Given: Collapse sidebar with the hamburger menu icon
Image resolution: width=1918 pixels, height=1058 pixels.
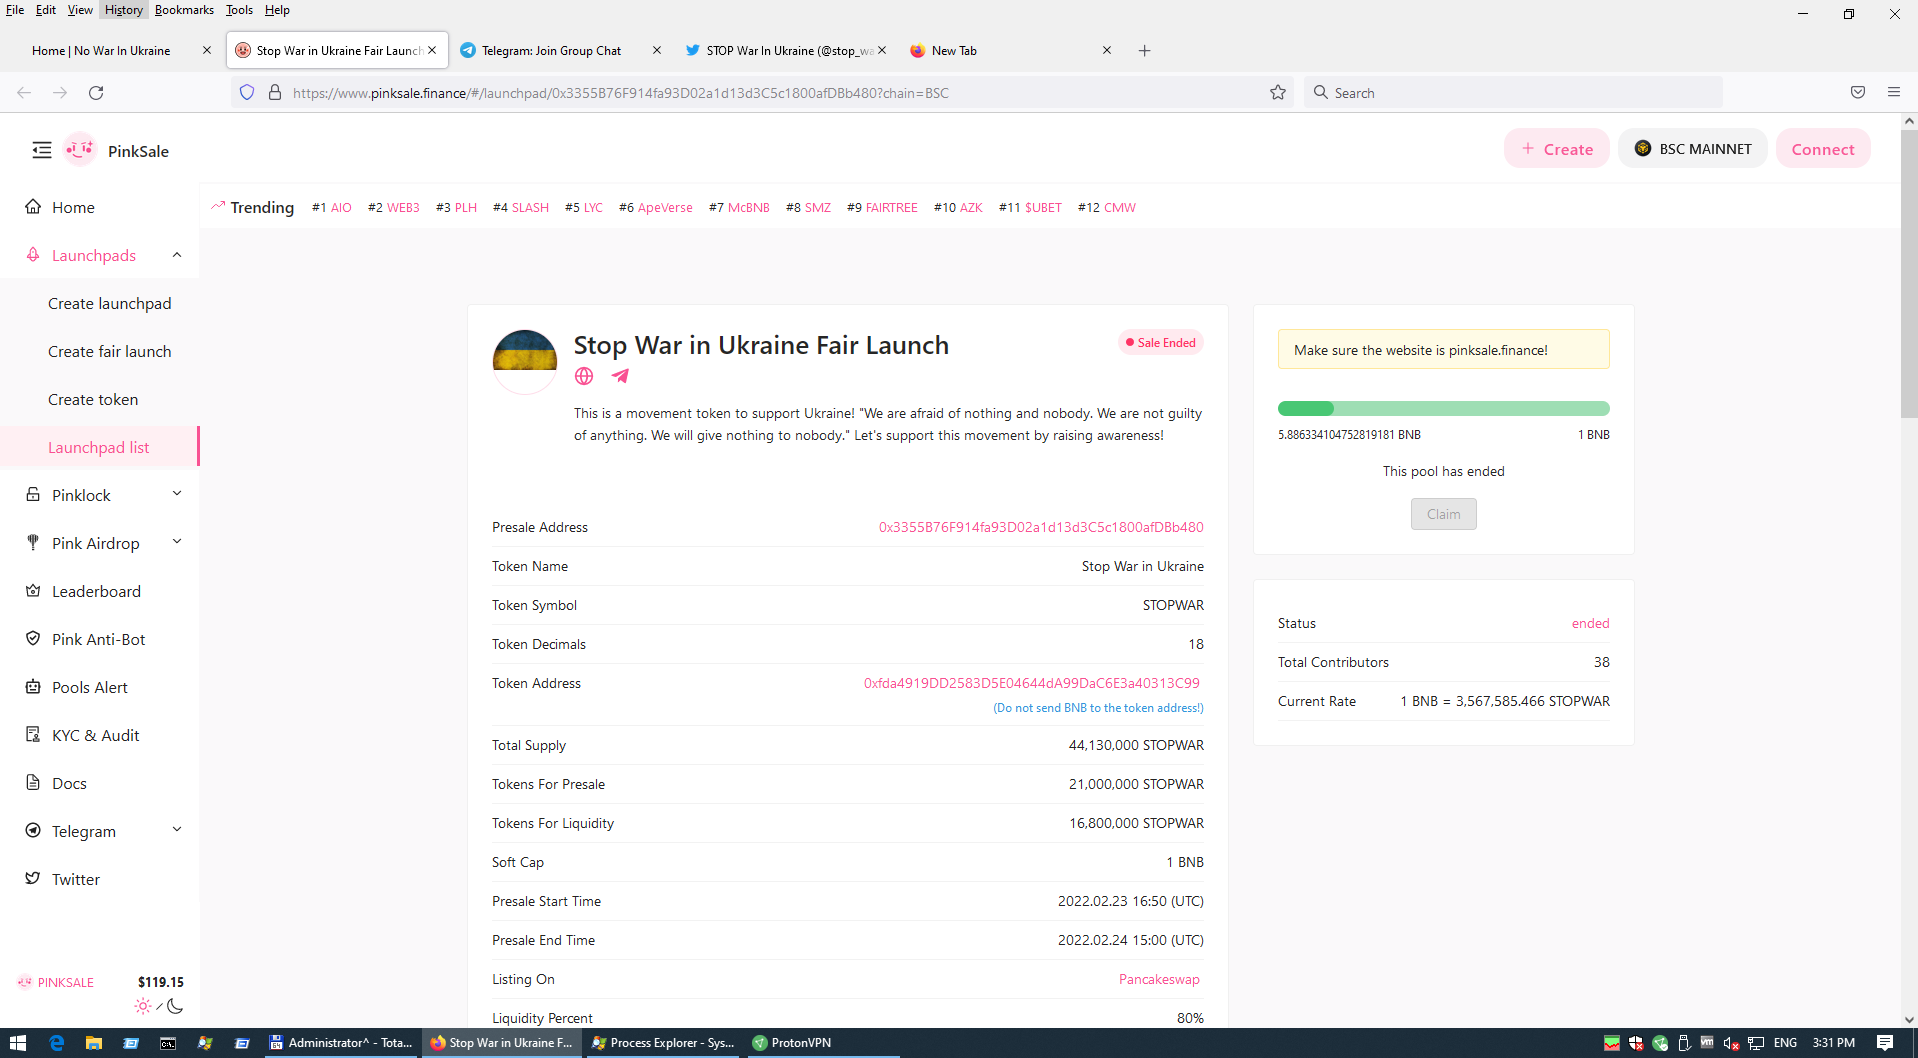Looking at the screenshot, I should click(42, 150).
